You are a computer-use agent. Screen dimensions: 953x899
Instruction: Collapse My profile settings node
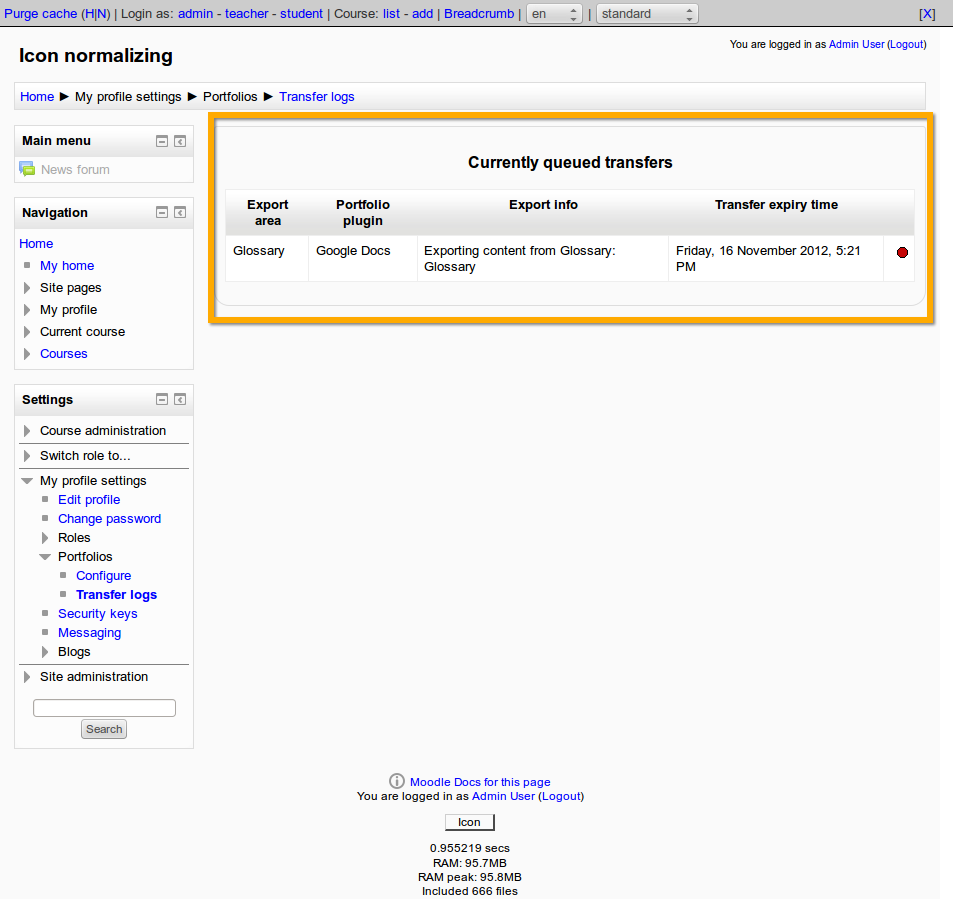tap(27, 481)
